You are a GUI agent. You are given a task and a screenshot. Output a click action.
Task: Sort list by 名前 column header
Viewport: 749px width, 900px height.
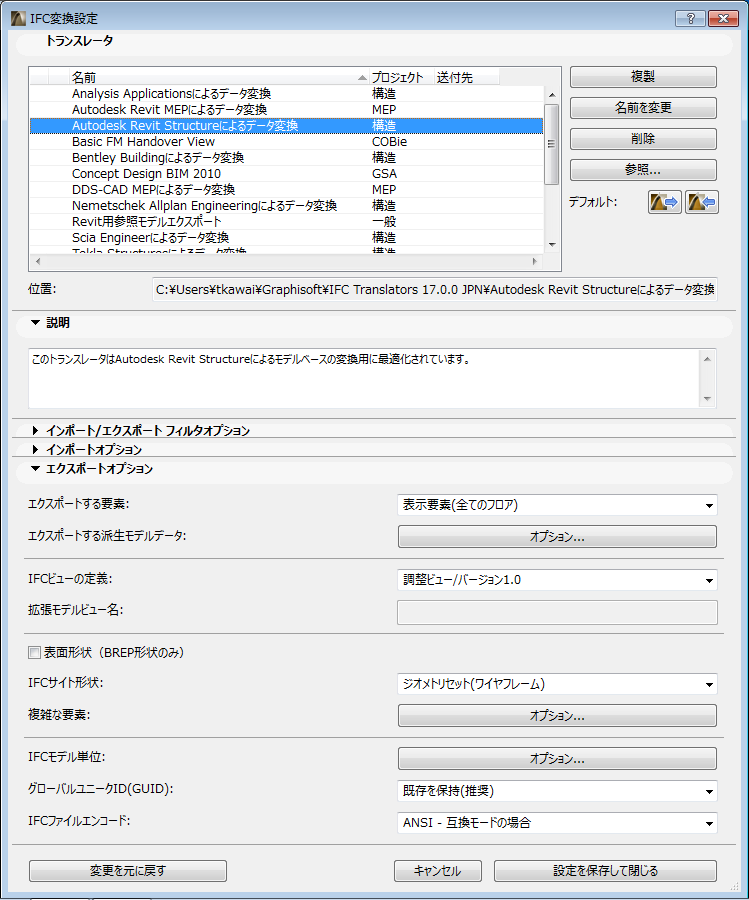click(x=219, y=77)
